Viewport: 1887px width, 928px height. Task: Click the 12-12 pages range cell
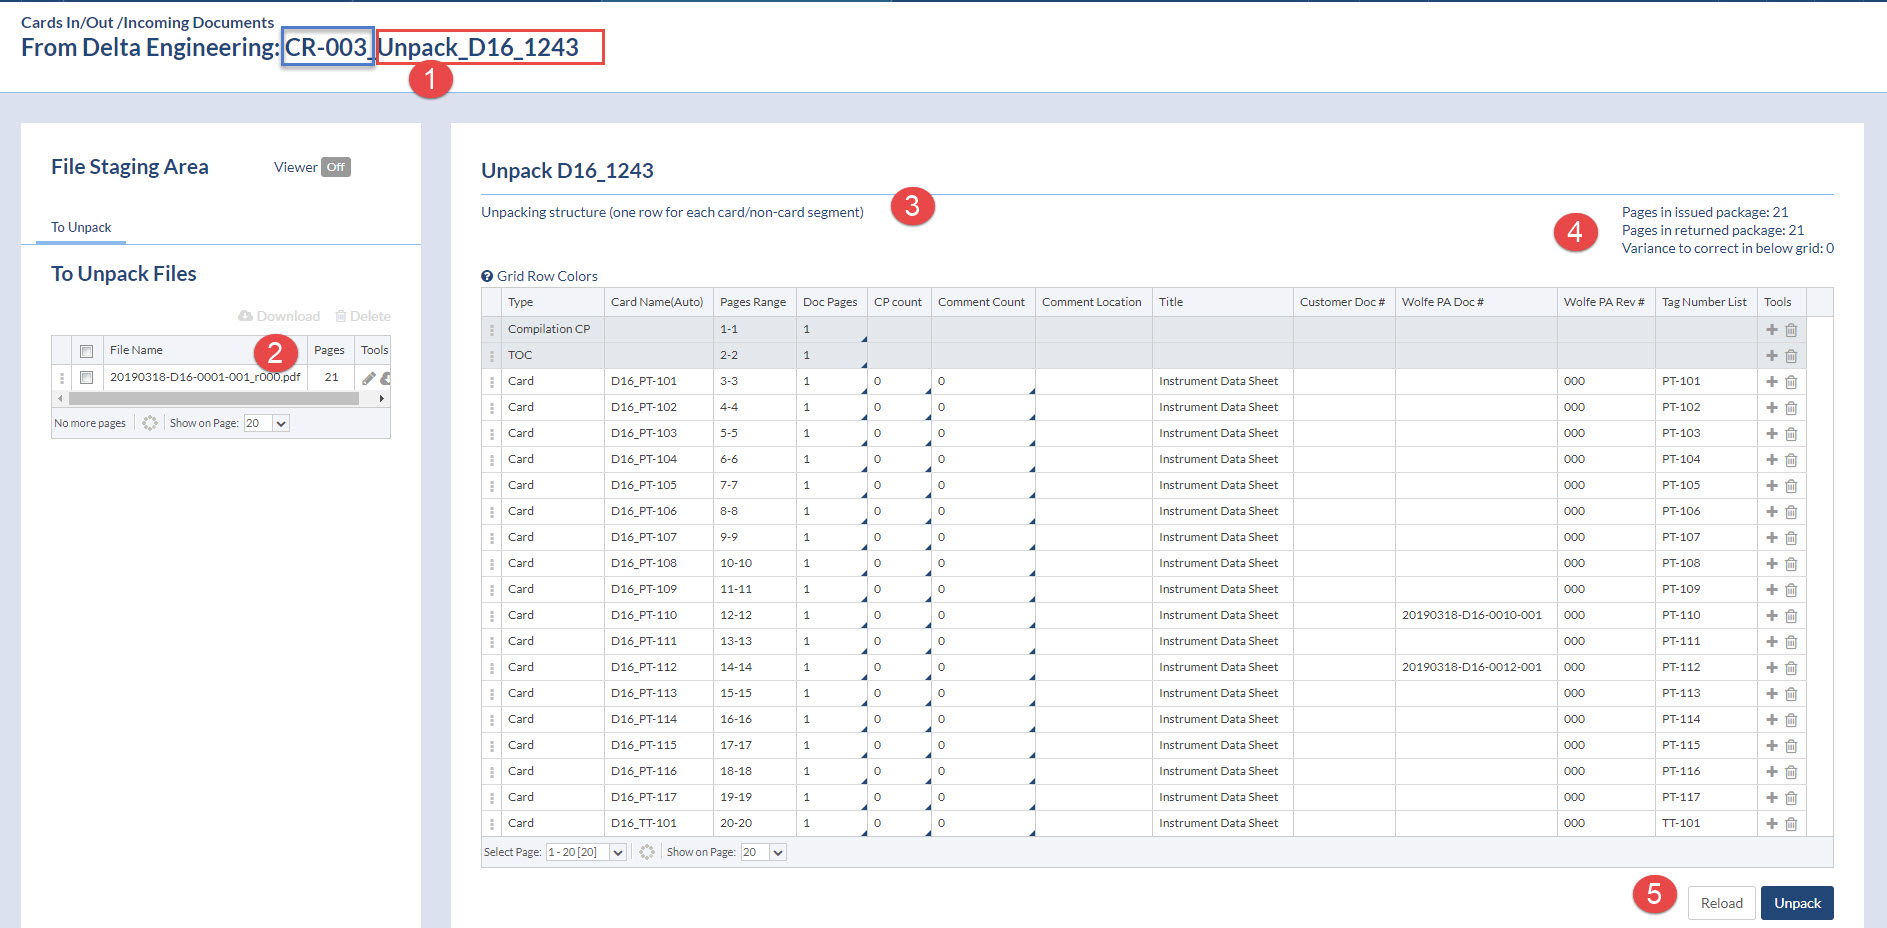tap(755, 615)
